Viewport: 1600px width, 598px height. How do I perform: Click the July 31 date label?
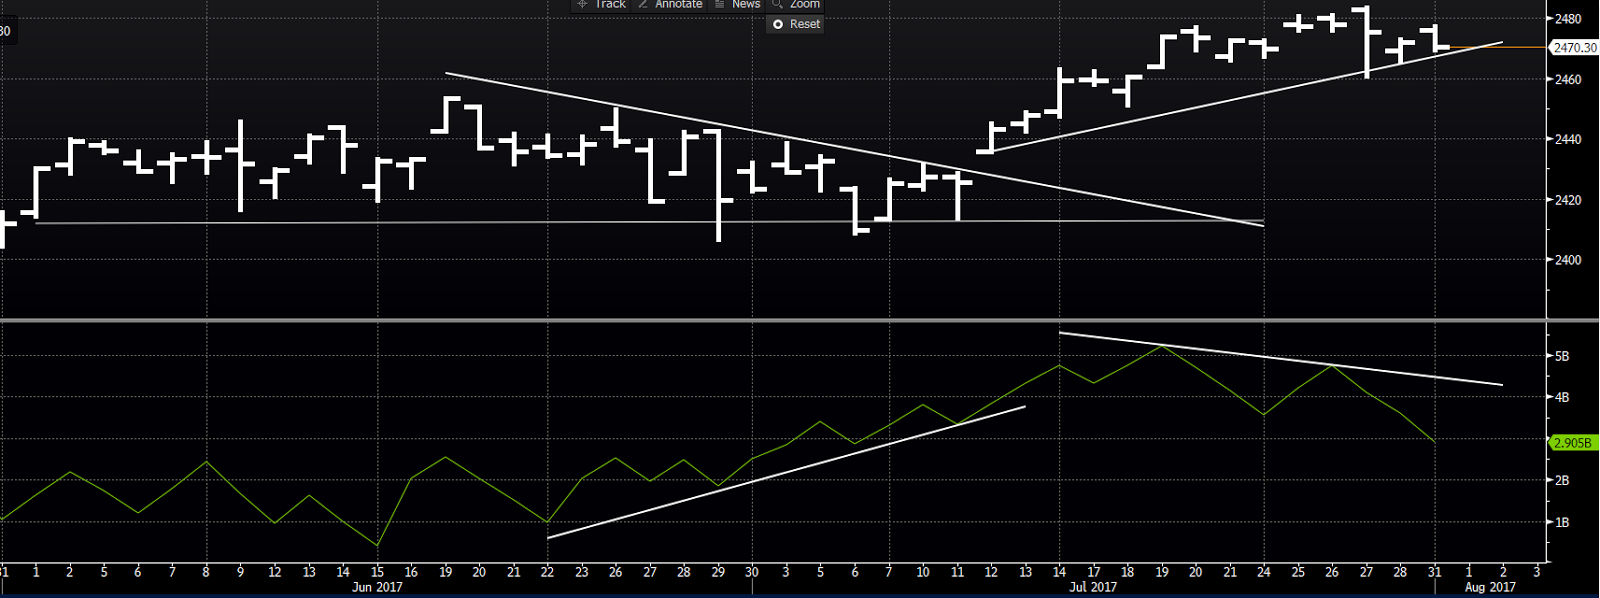(x=1434, y=572)
